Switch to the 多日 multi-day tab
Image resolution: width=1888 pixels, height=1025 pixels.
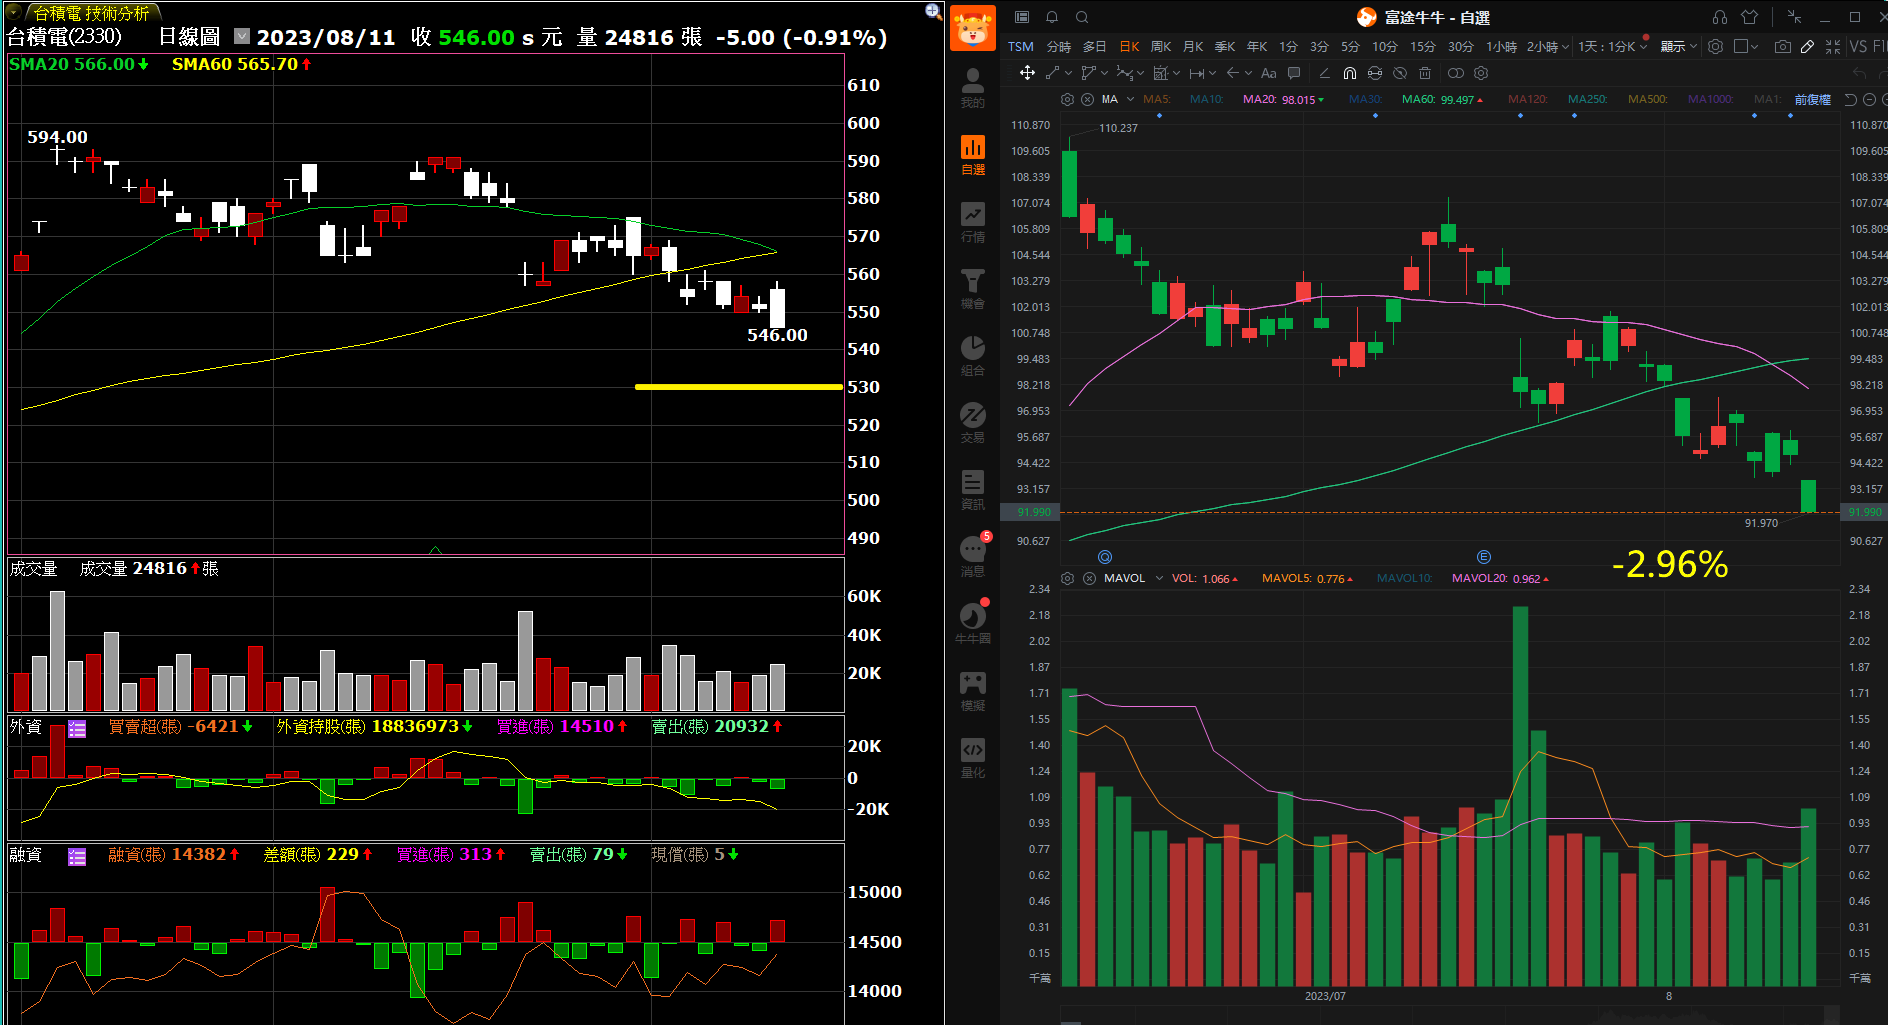click(x=1094, y=46)
